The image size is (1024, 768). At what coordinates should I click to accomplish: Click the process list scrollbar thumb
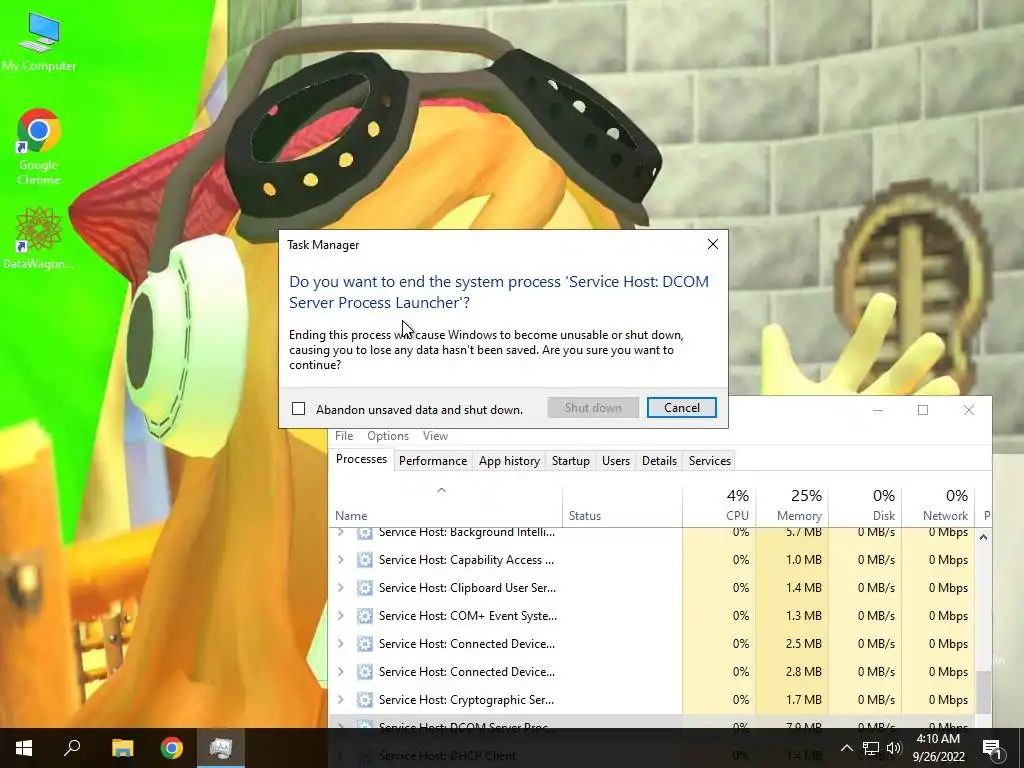point(984,692)
